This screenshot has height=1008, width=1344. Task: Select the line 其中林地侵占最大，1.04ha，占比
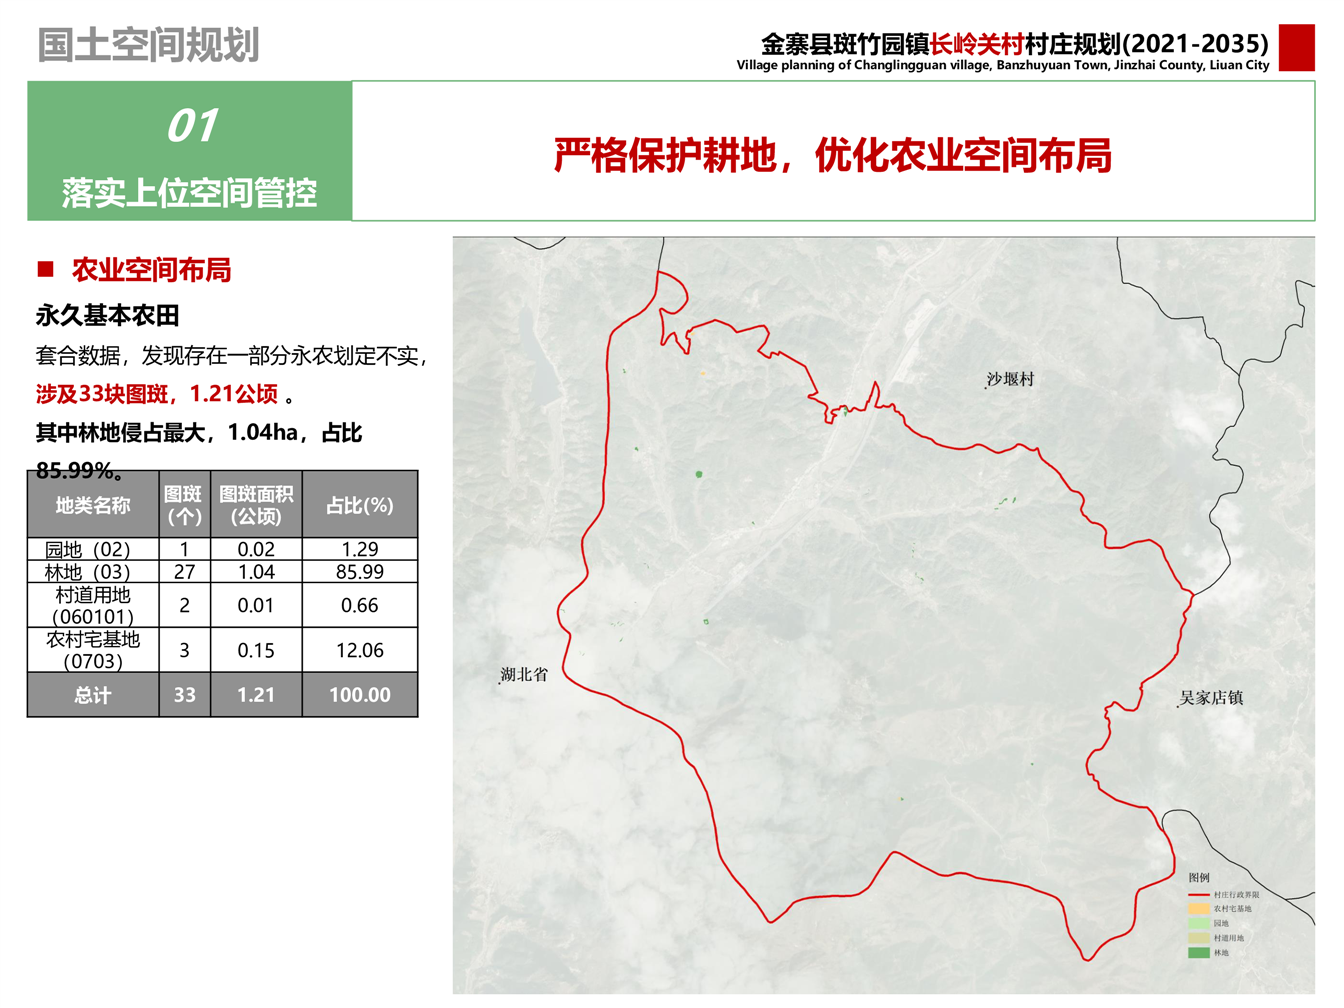click(199, 433)
